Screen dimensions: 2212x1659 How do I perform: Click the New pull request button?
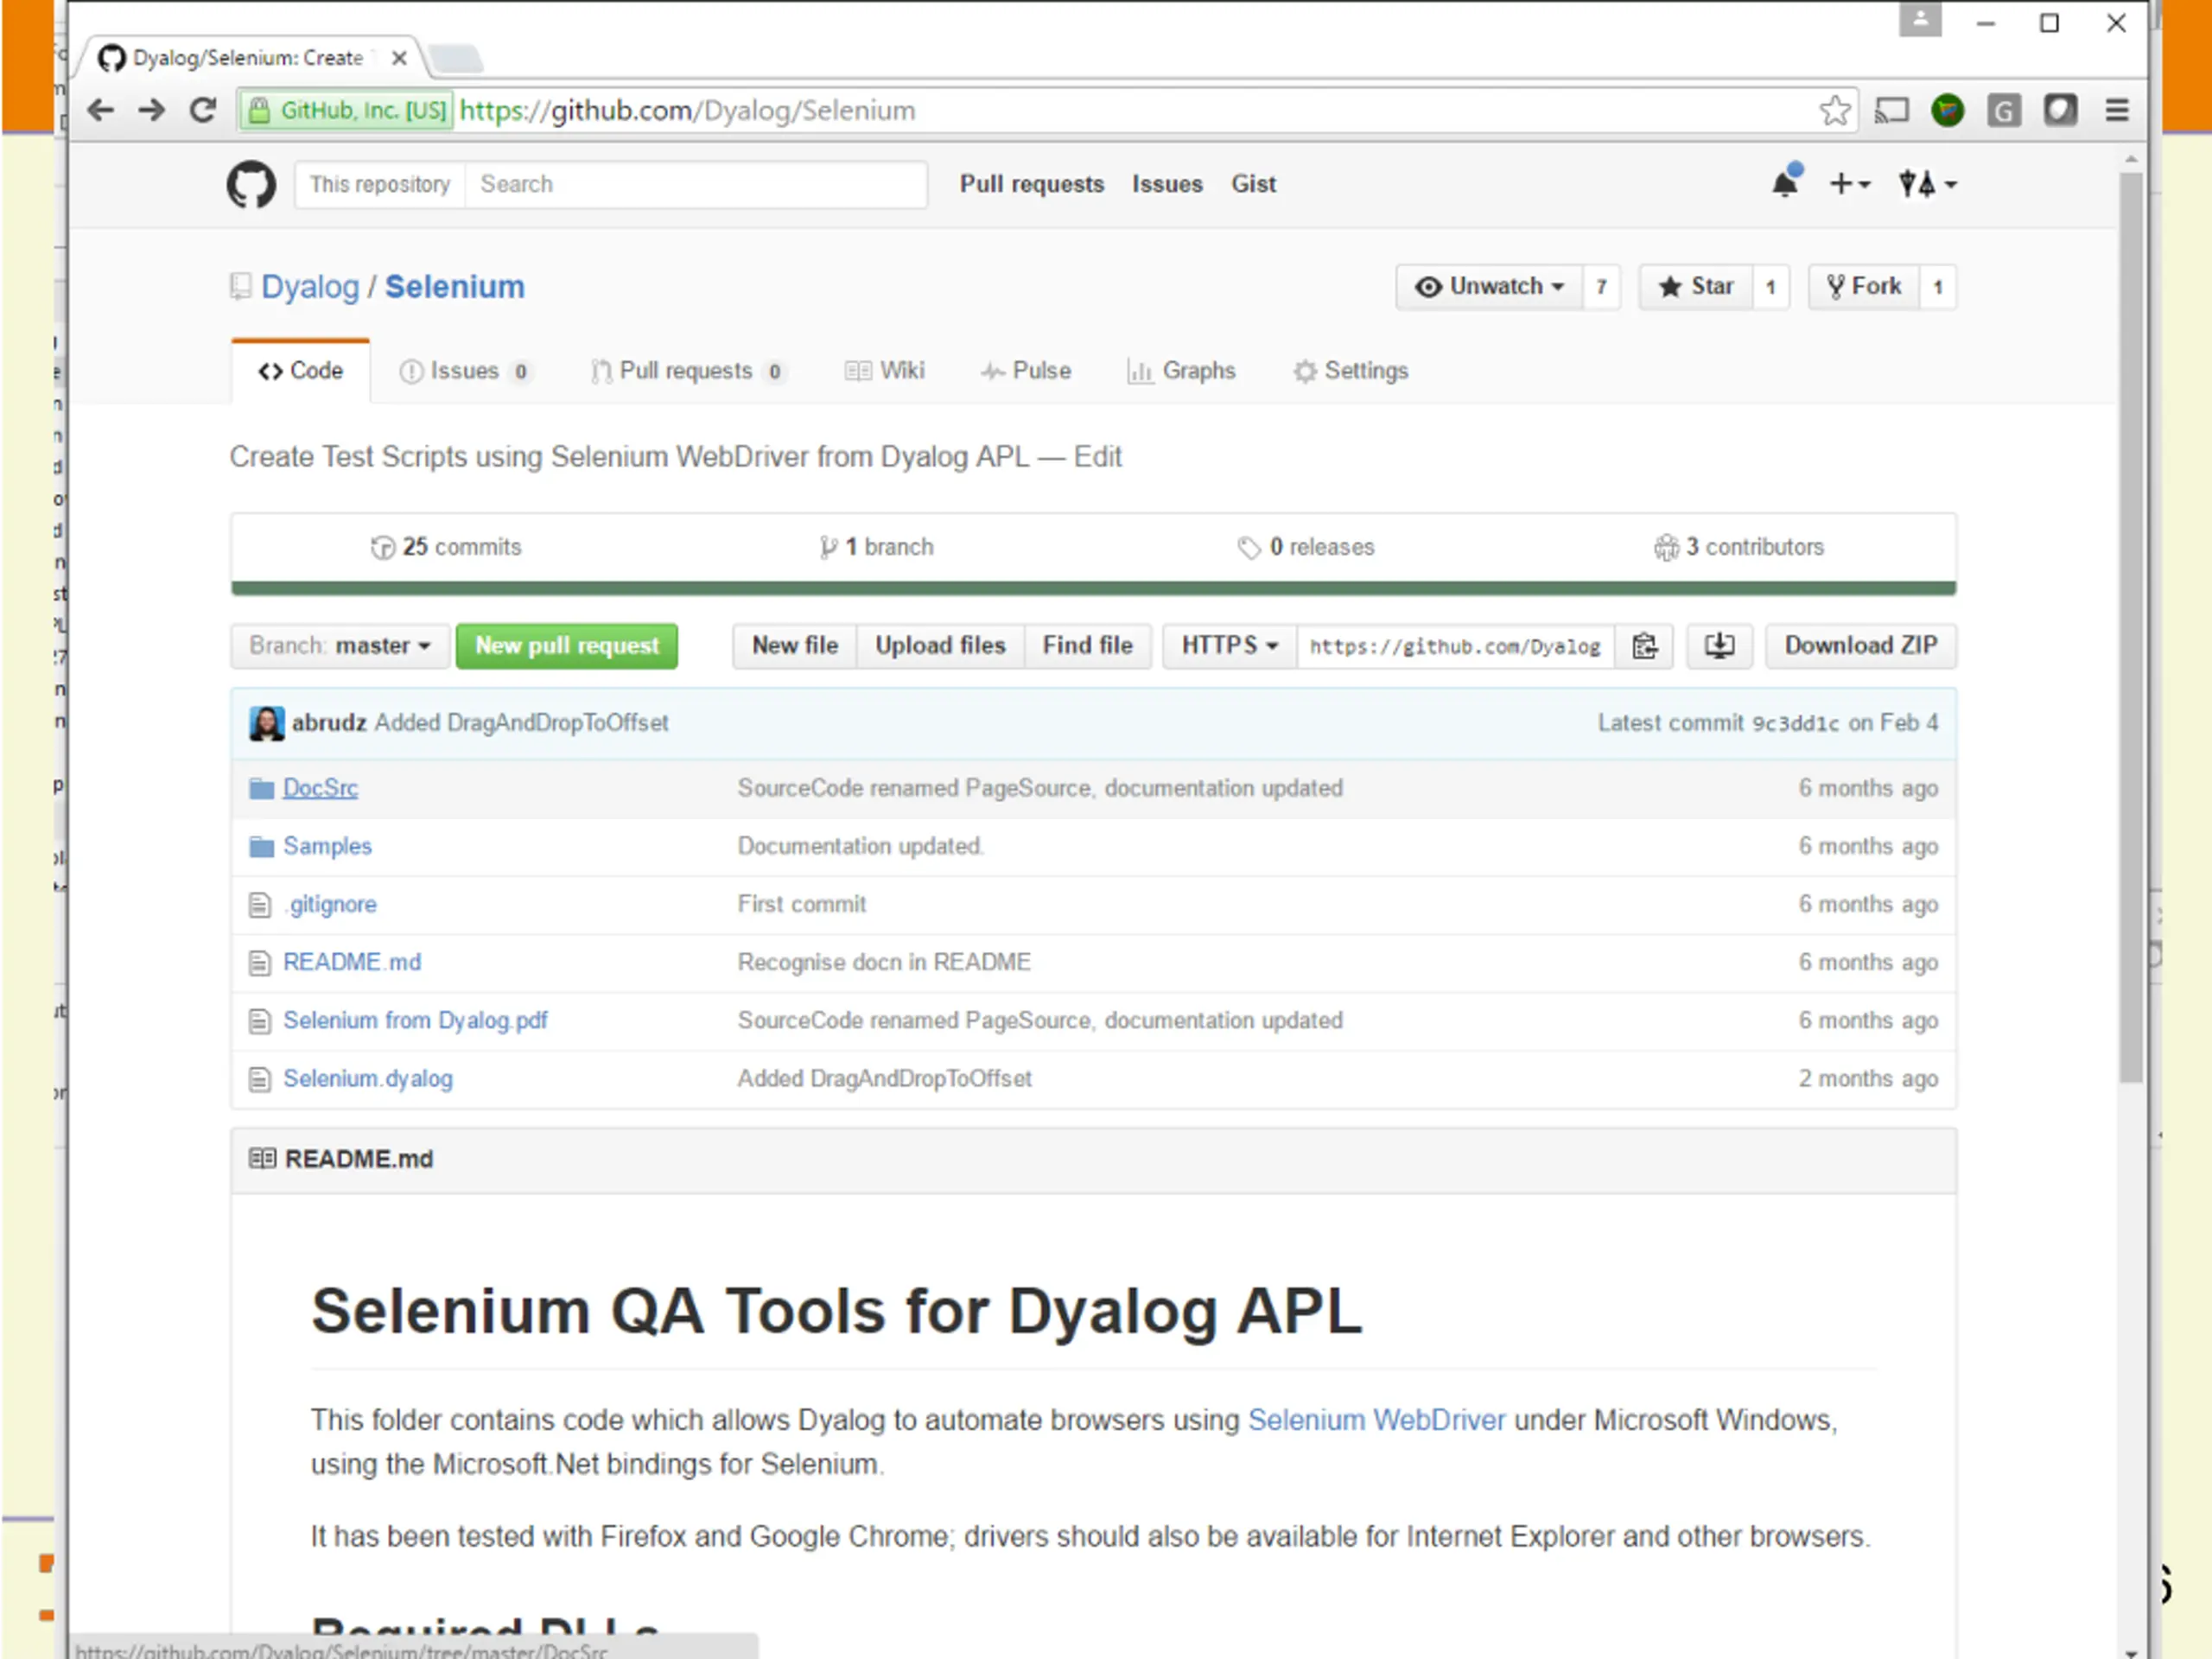click(x=567, y=646)
